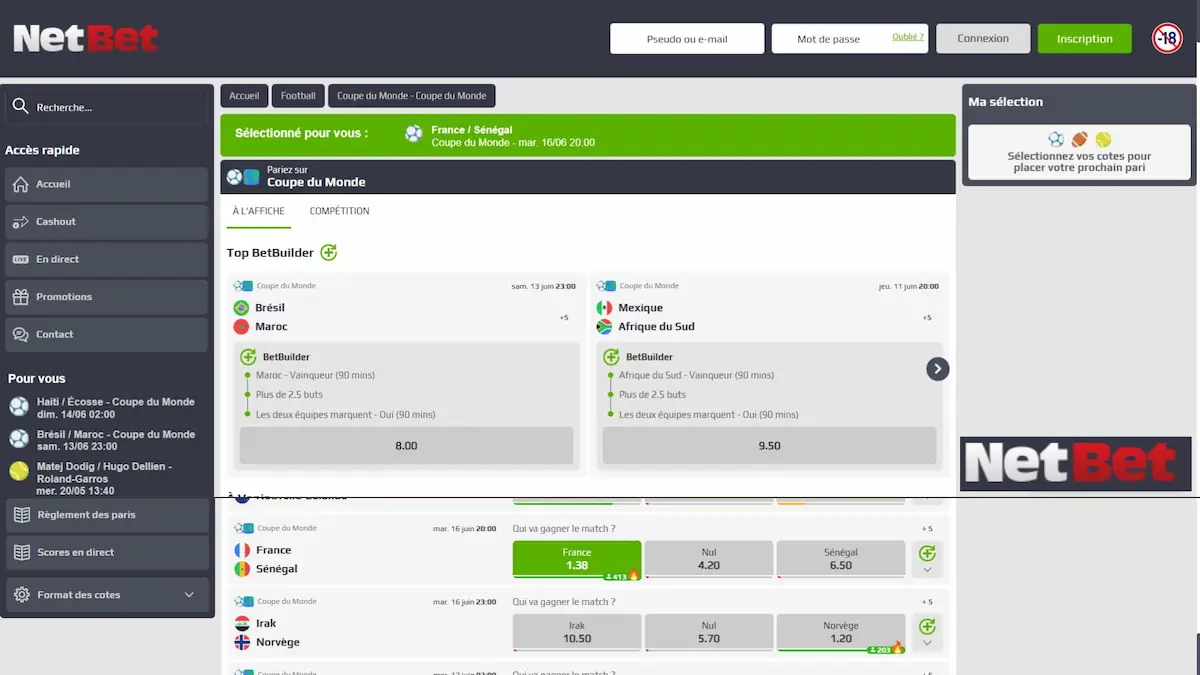1200x675 pixels.
Task: Click the Norvège flag icon in match list
Action: [242, 642]
